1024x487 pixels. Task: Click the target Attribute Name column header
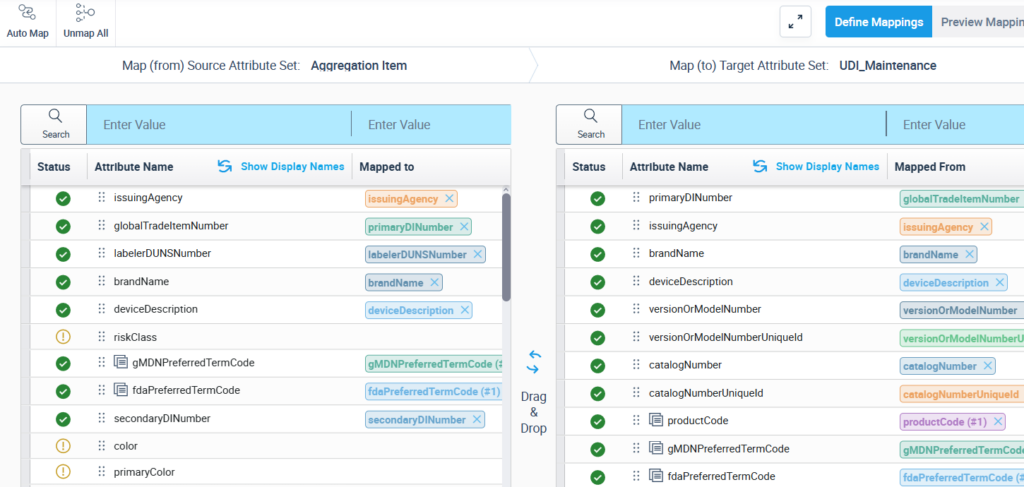tap(669, 166)
